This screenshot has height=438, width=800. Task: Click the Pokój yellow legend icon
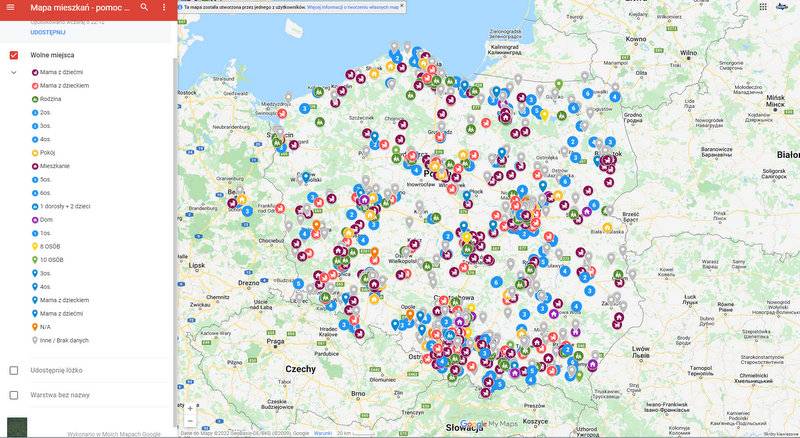click(x=36, y=152)
